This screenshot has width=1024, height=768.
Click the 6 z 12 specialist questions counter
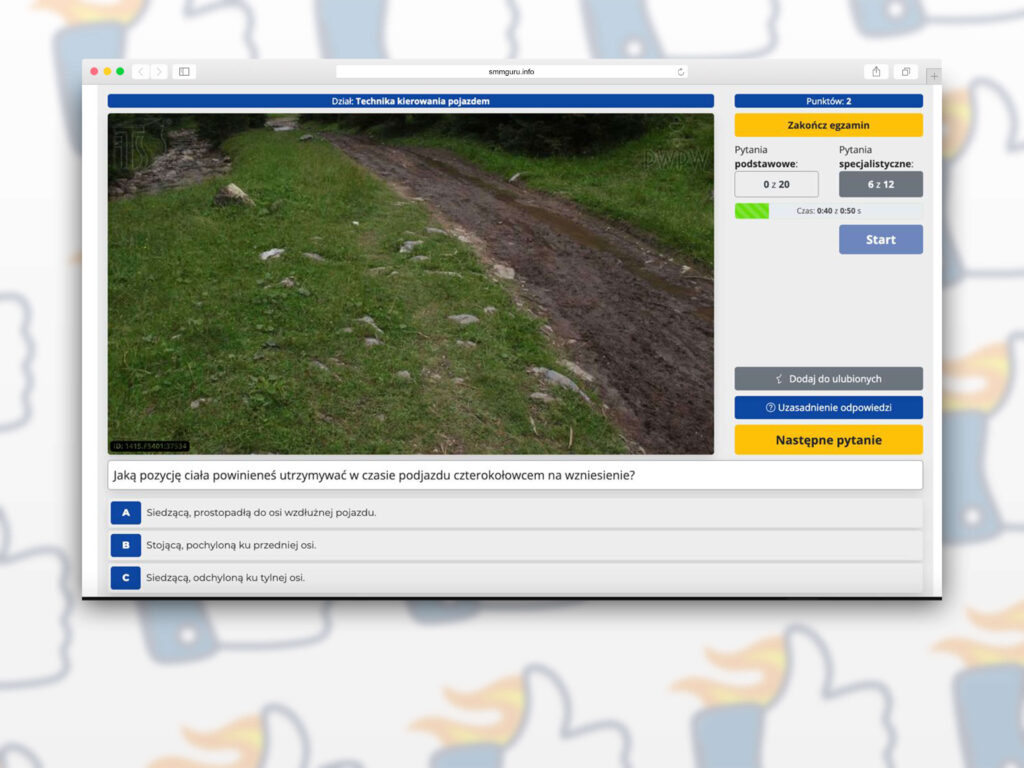880,184
